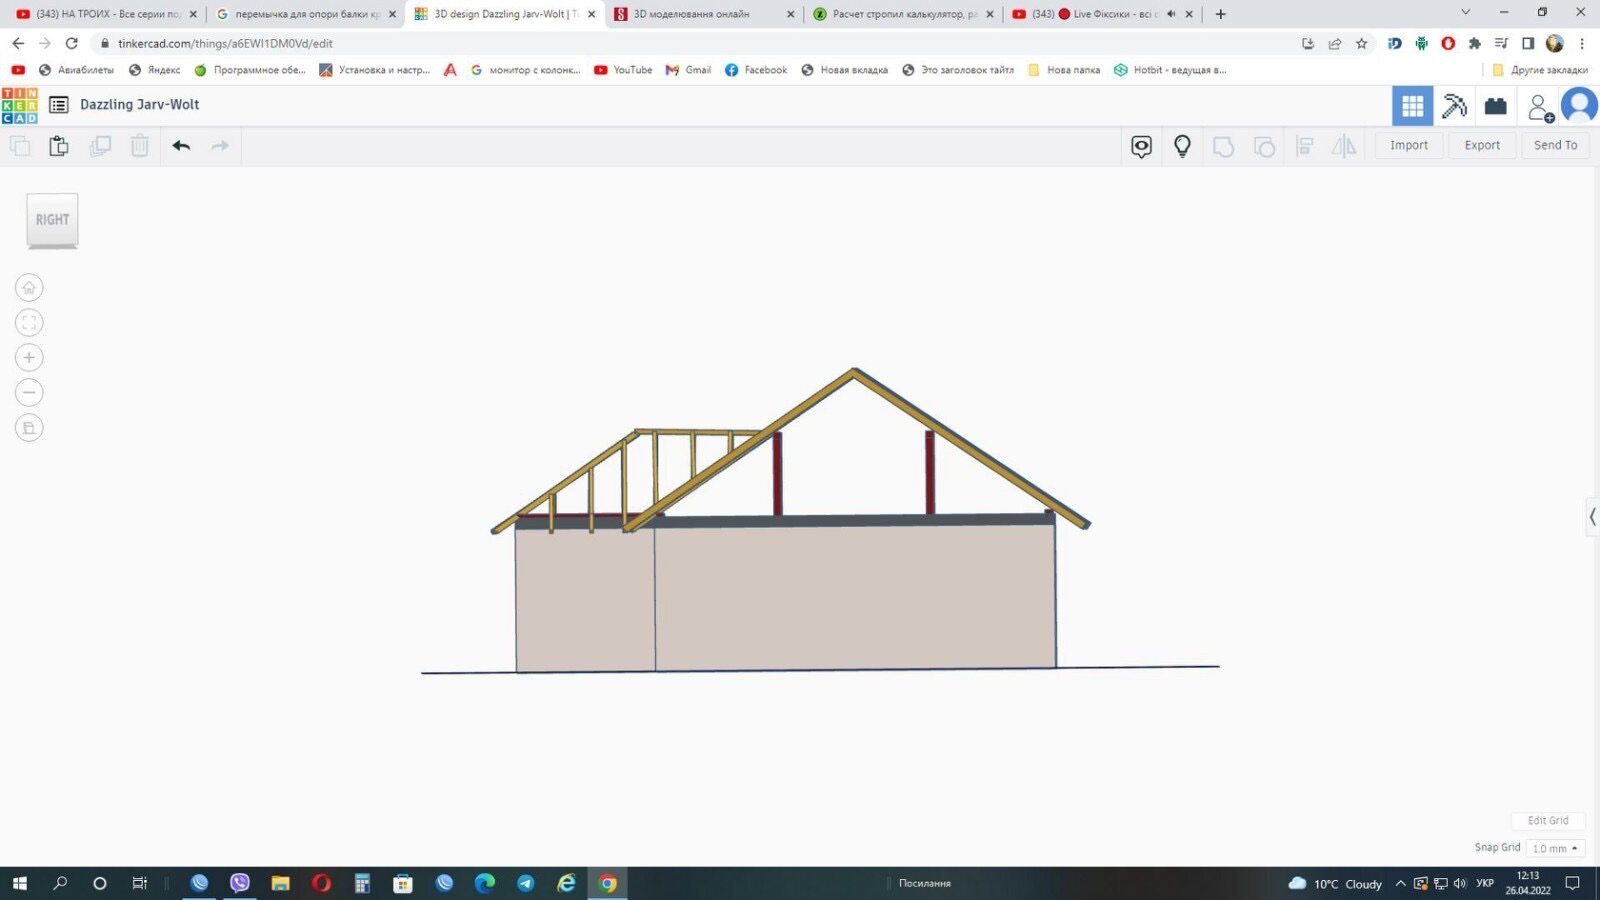This screenshot has width=1600, height=900.
Task: Click the Fit all in view icon
Action: [x=29, y=323]
